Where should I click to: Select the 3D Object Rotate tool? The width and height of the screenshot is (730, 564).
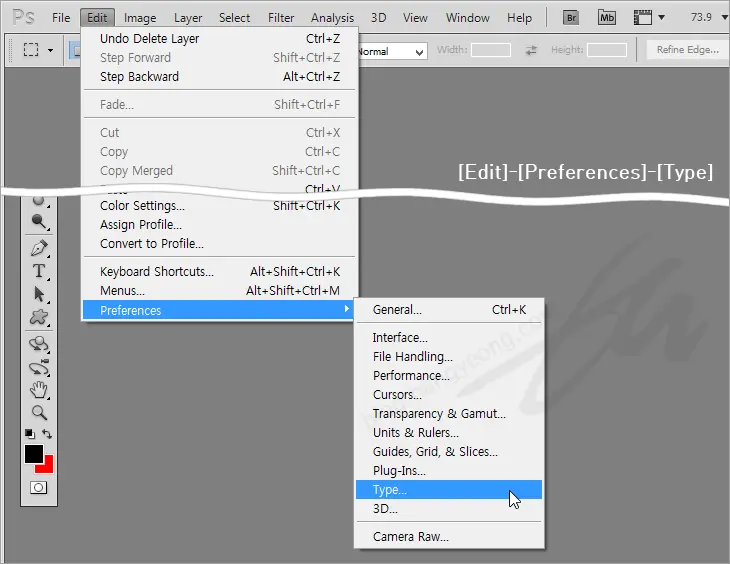[x=39, y=343]
